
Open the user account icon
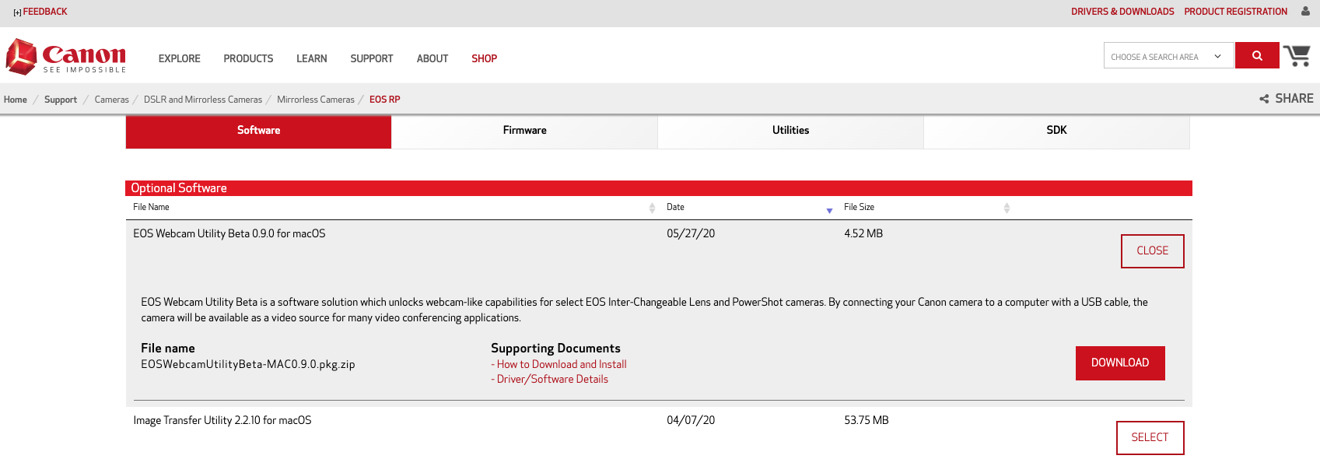tap(1306, 11)
